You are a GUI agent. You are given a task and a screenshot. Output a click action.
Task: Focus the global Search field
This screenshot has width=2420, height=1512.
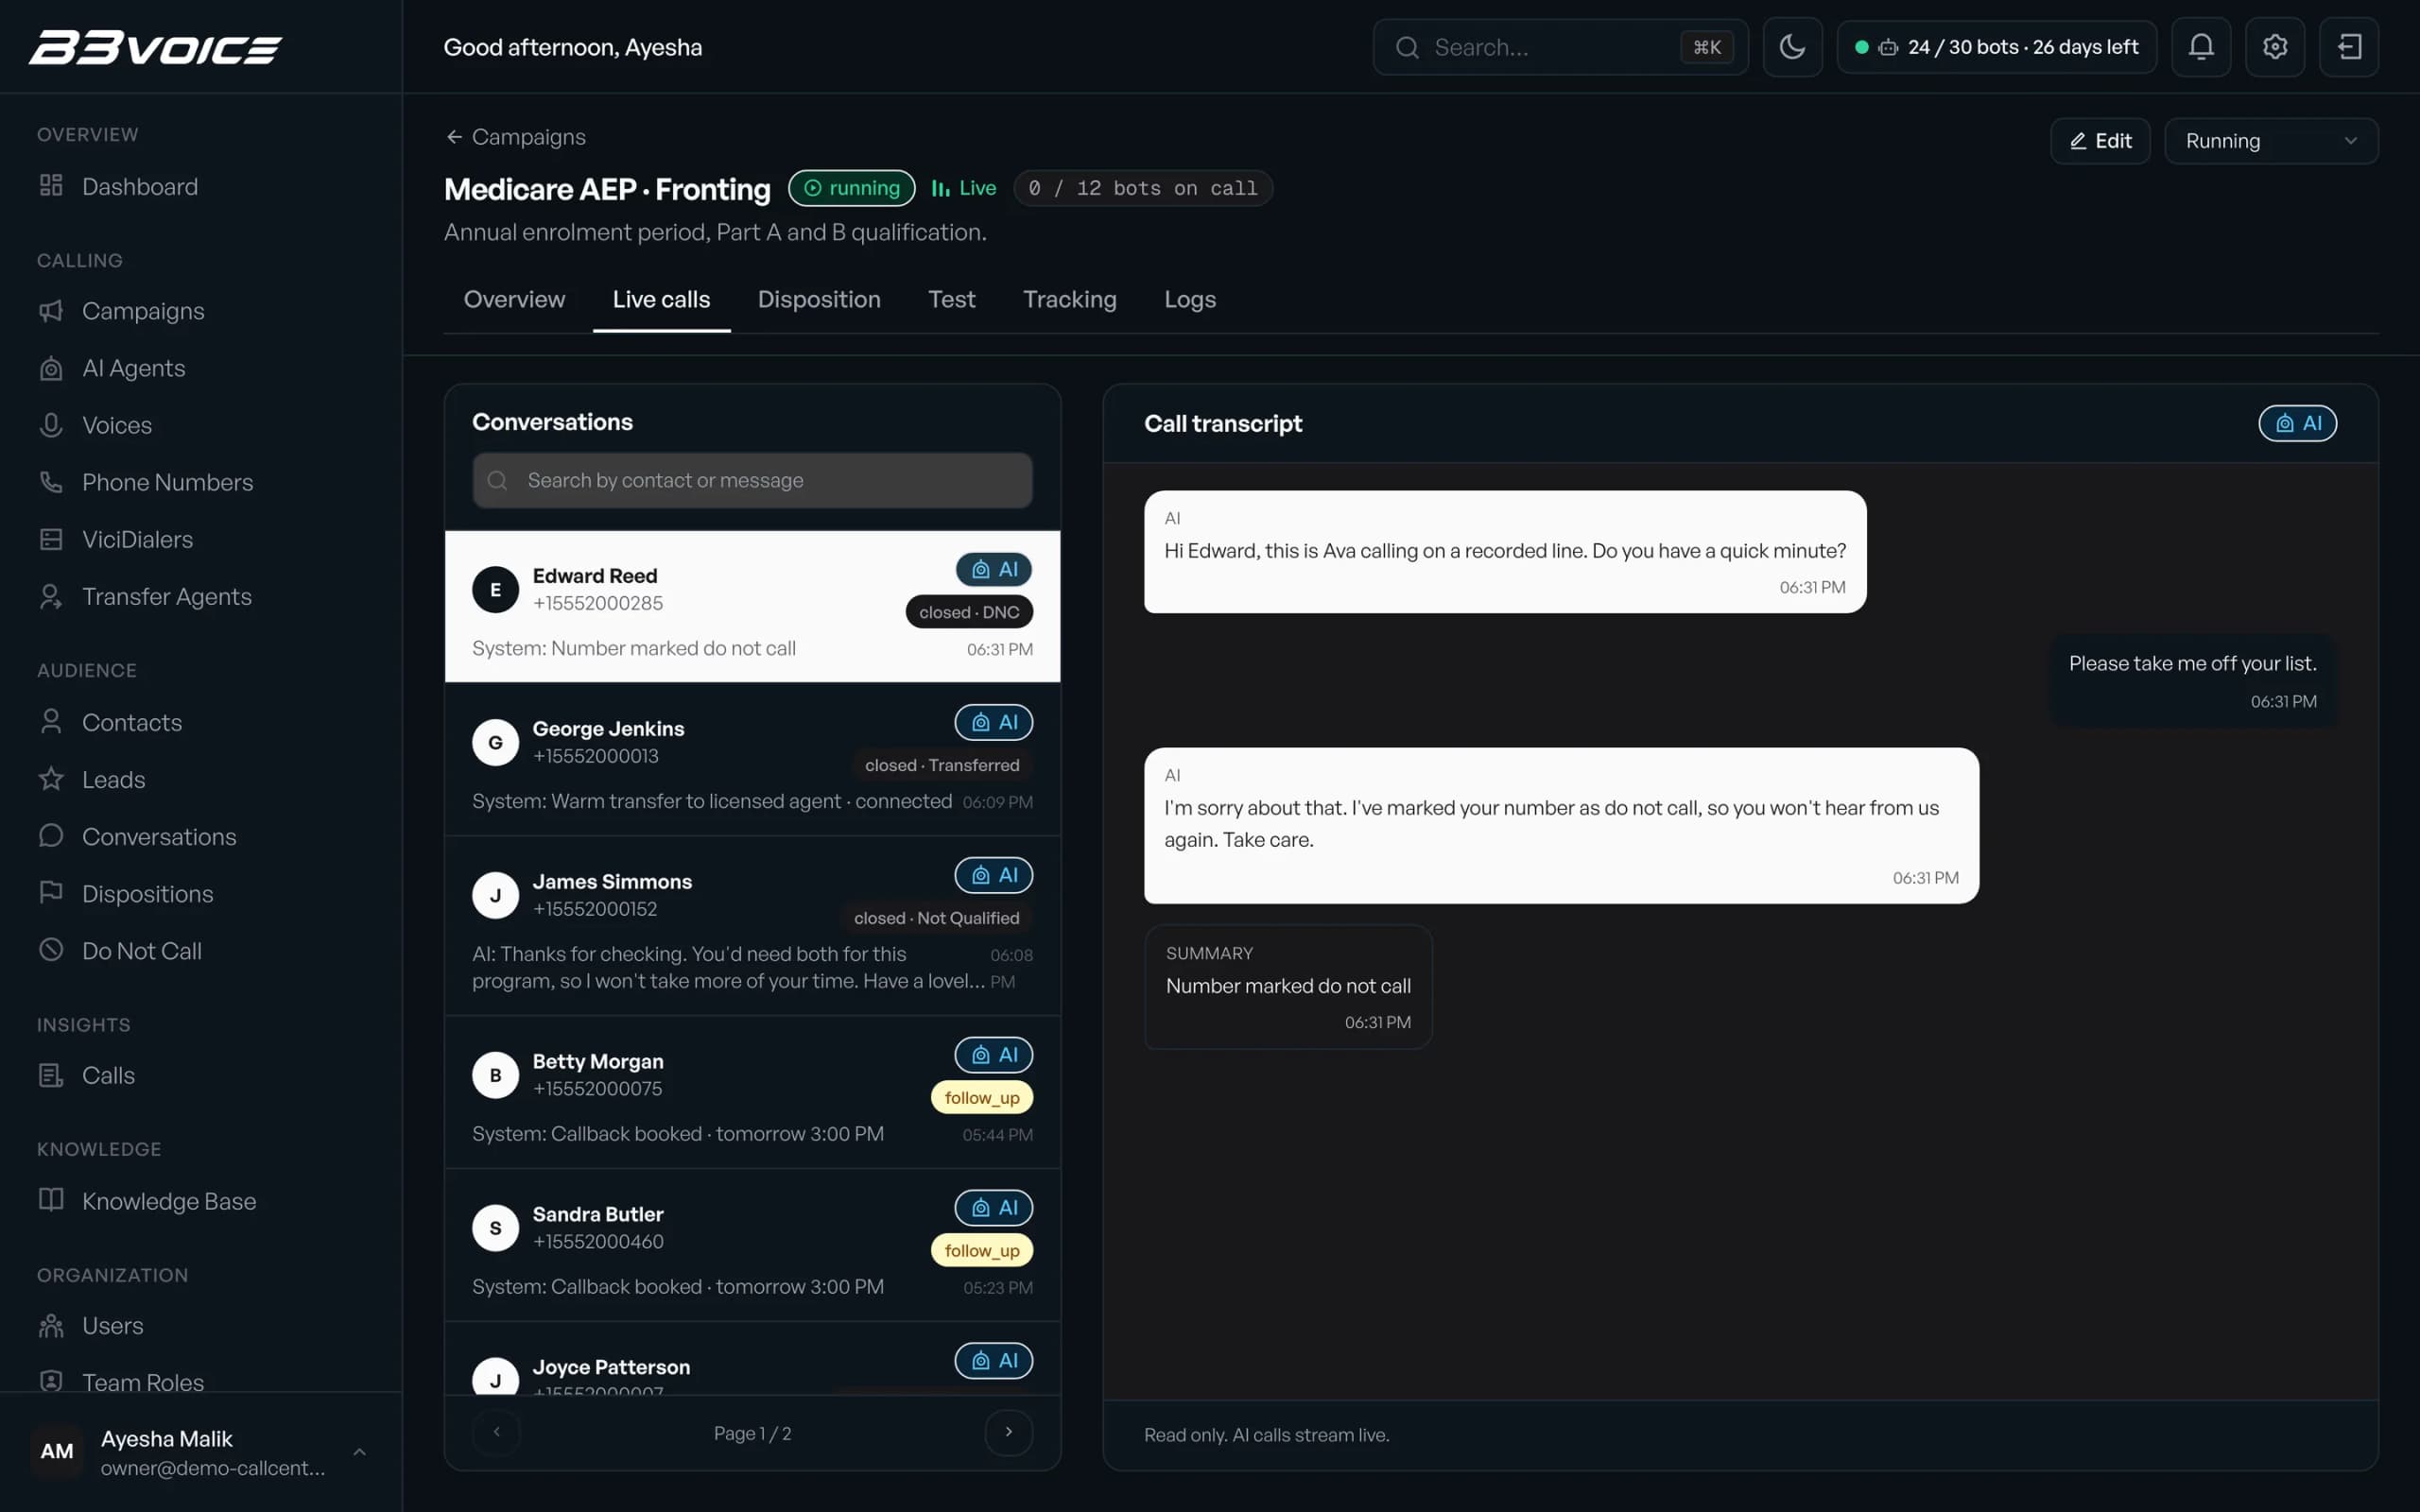(1560, 47)
